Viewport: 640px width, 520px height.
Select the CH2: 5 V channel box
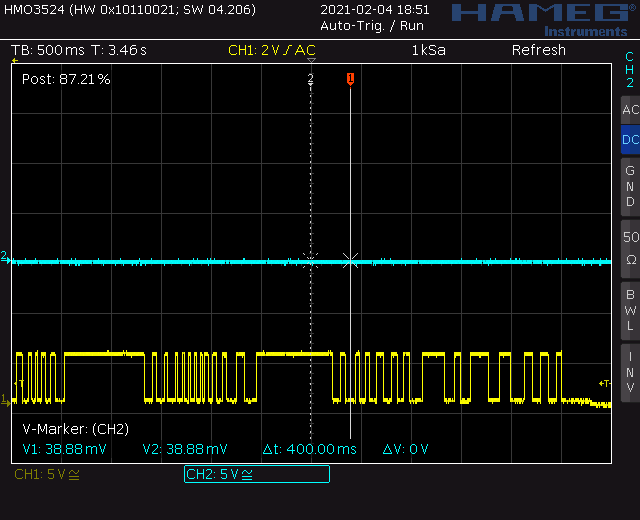257,474
